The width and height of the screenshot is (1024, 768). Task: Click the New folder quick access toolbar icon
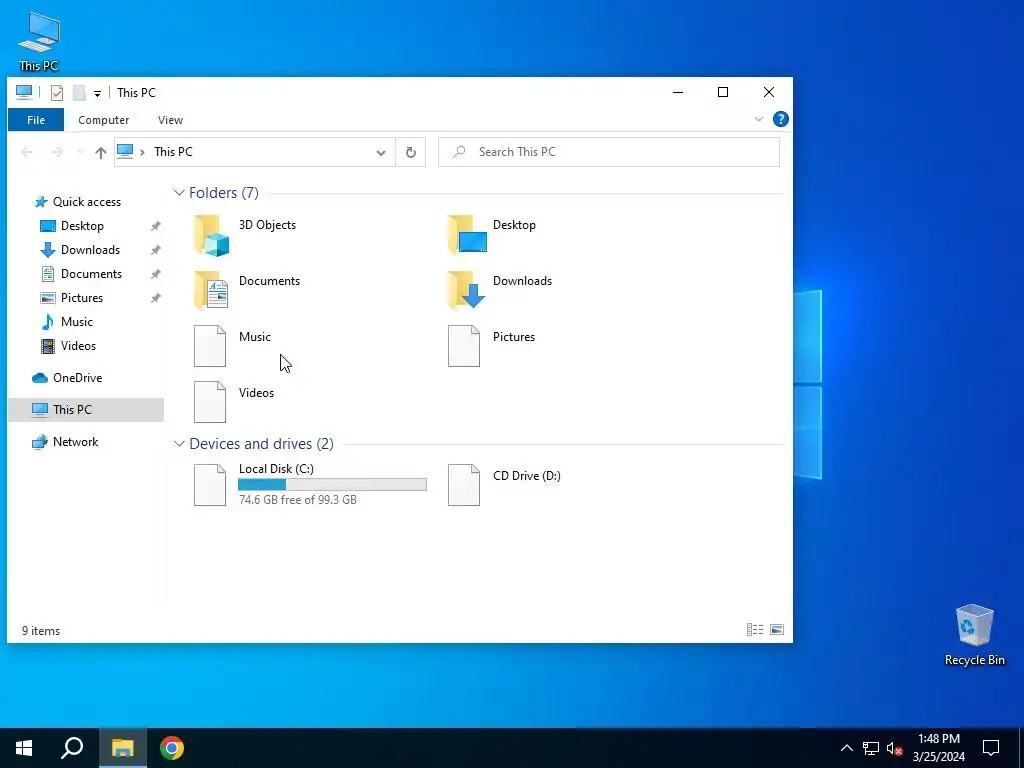pos(79,93)
